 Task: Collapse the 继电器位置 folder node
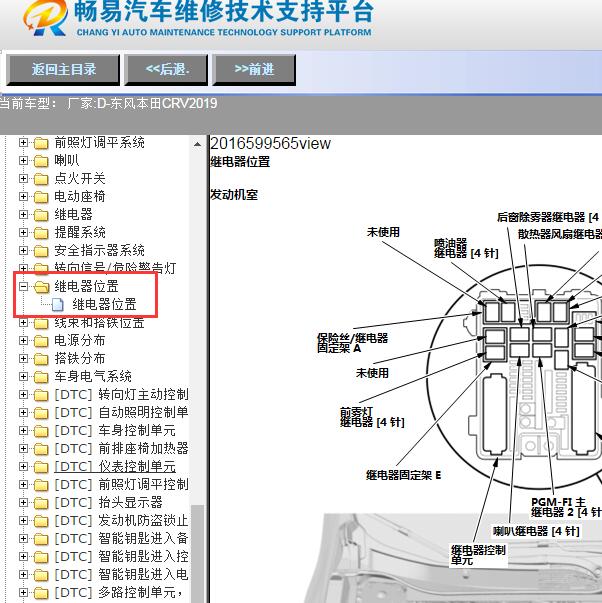(x=23, y=287)
